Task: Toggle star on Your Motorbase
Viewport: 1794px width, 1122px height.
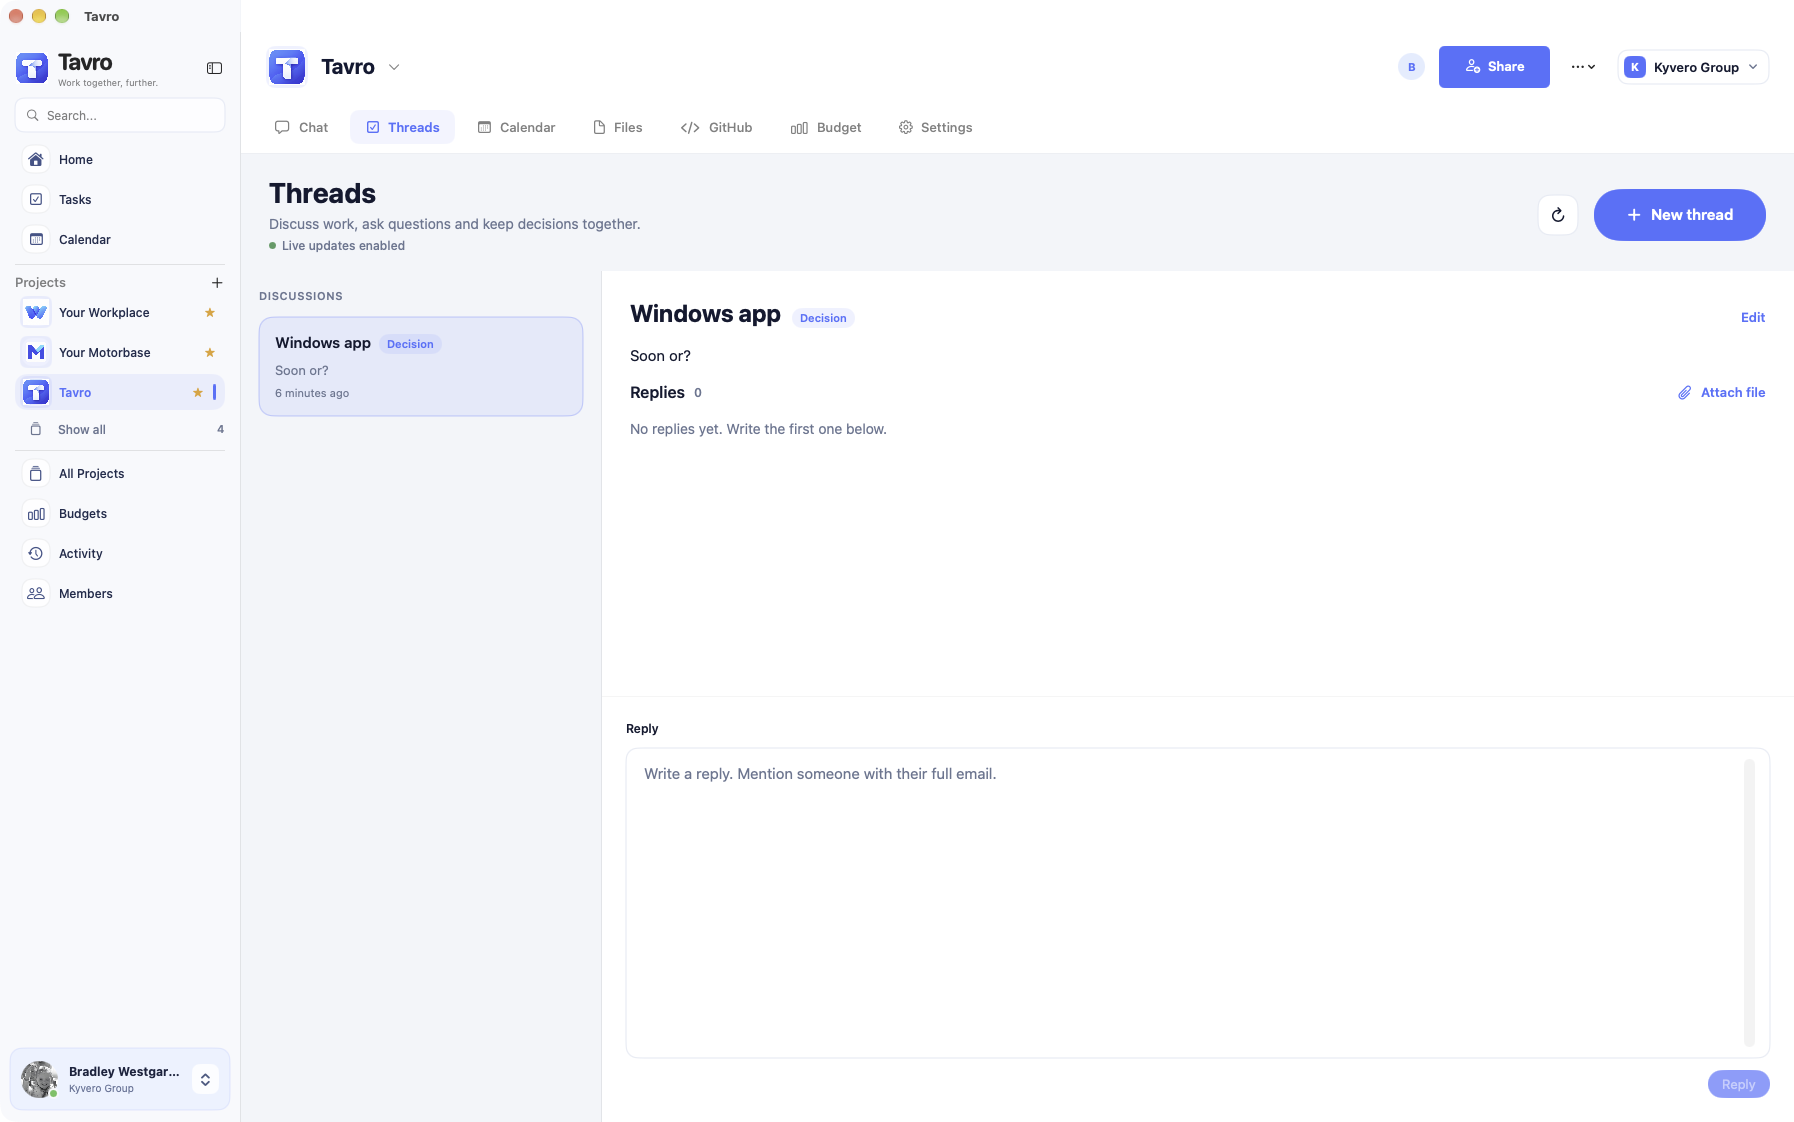Action: click(x=210, y=353)
